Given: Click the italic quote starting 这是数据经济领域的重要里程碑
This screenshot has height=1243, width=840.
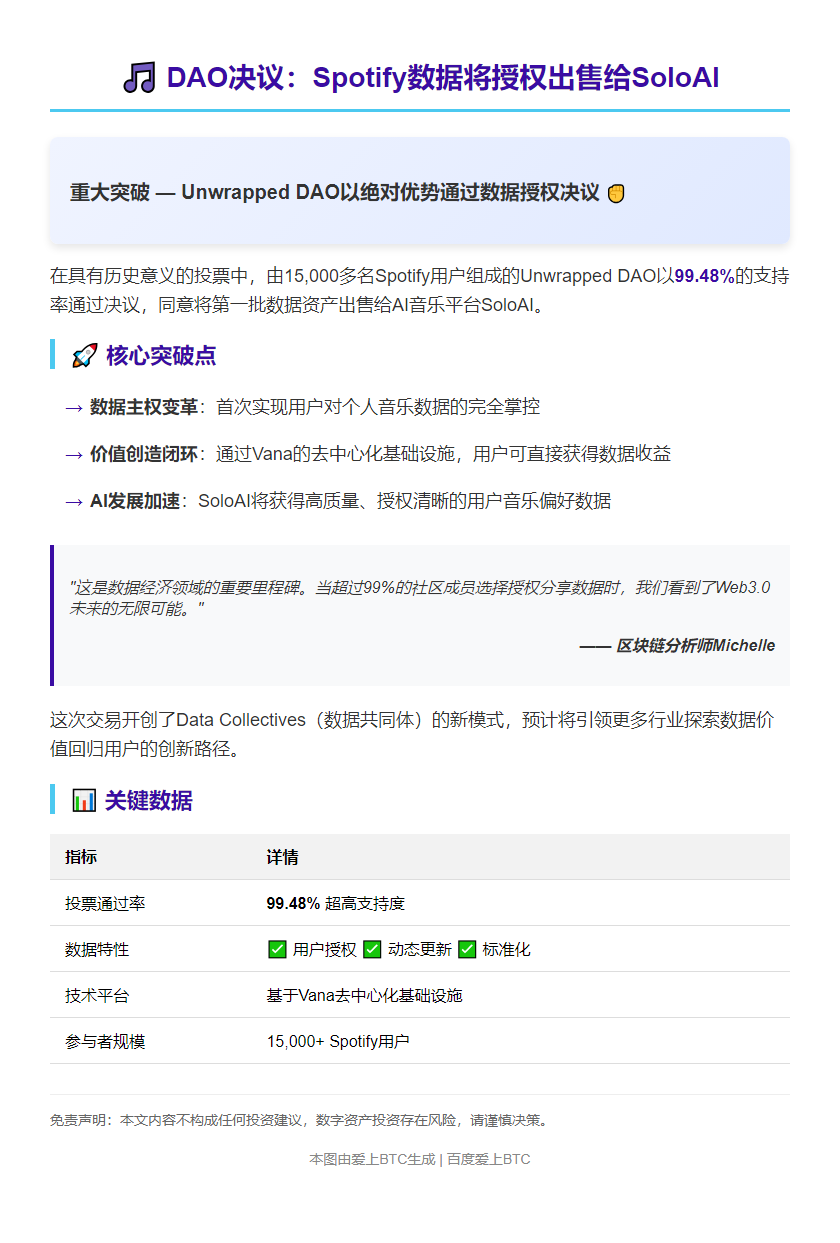Looking at the screenshot, I should [420, 598].
